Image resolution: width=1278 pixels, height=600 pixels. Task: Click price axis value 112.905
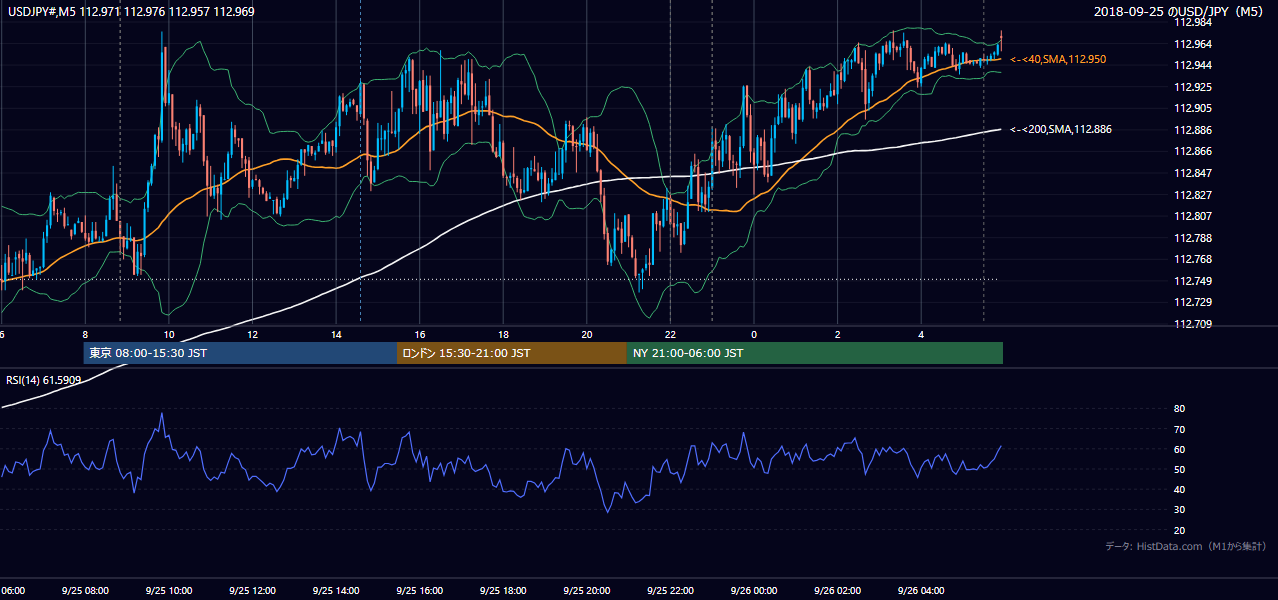pos(1192,108)
